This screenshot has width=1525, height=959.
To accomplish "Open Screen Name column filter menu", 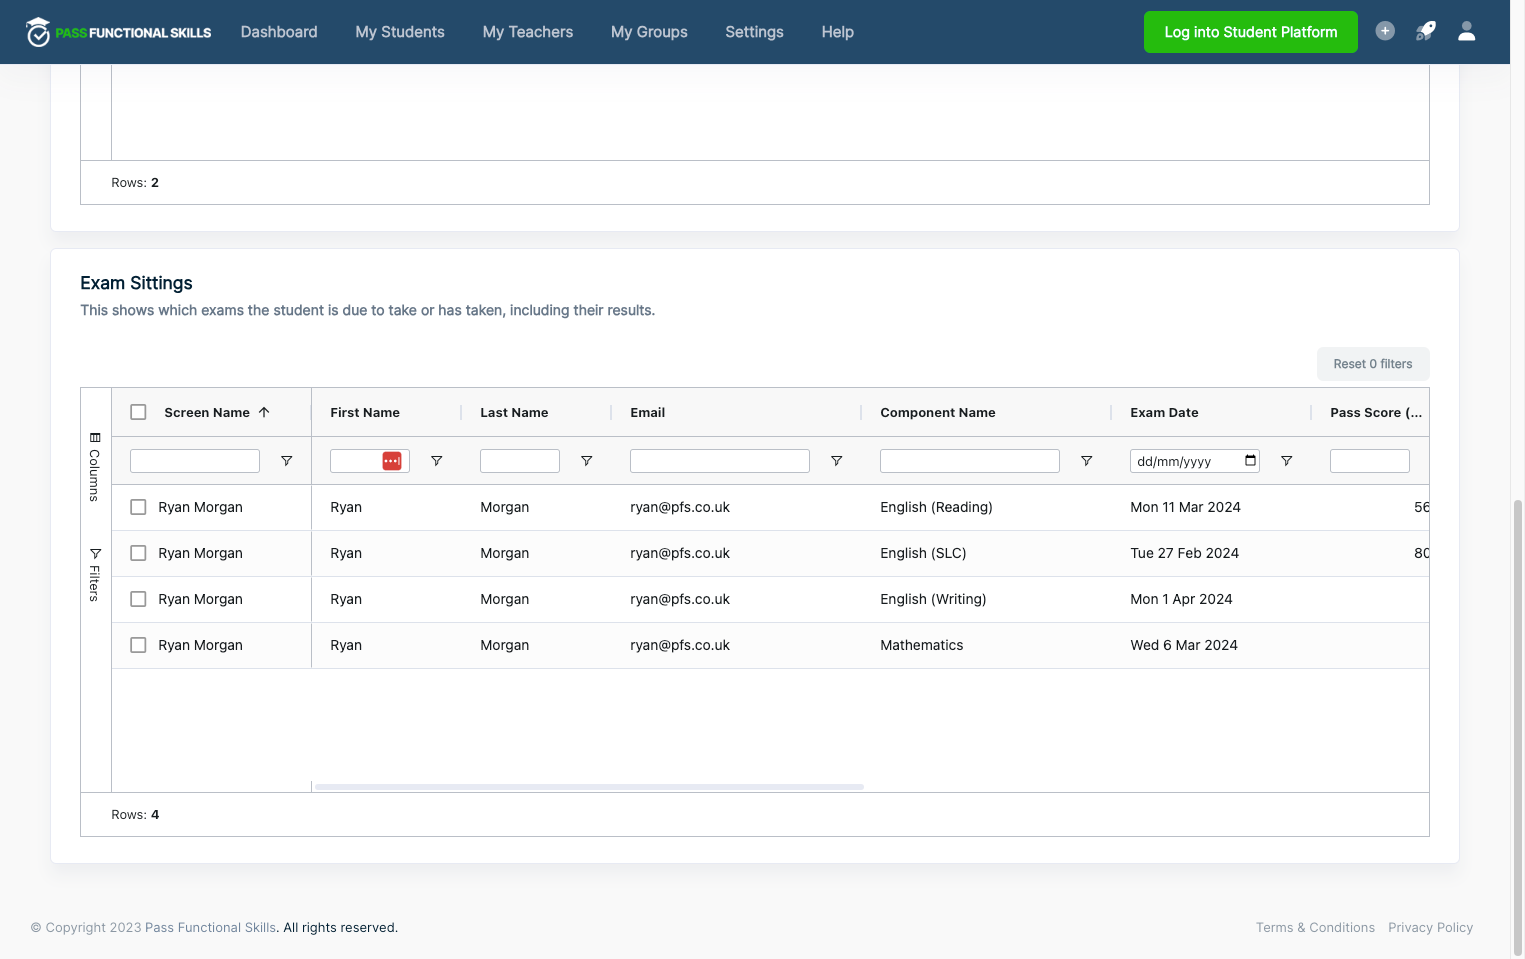I will tap(287, 461).
